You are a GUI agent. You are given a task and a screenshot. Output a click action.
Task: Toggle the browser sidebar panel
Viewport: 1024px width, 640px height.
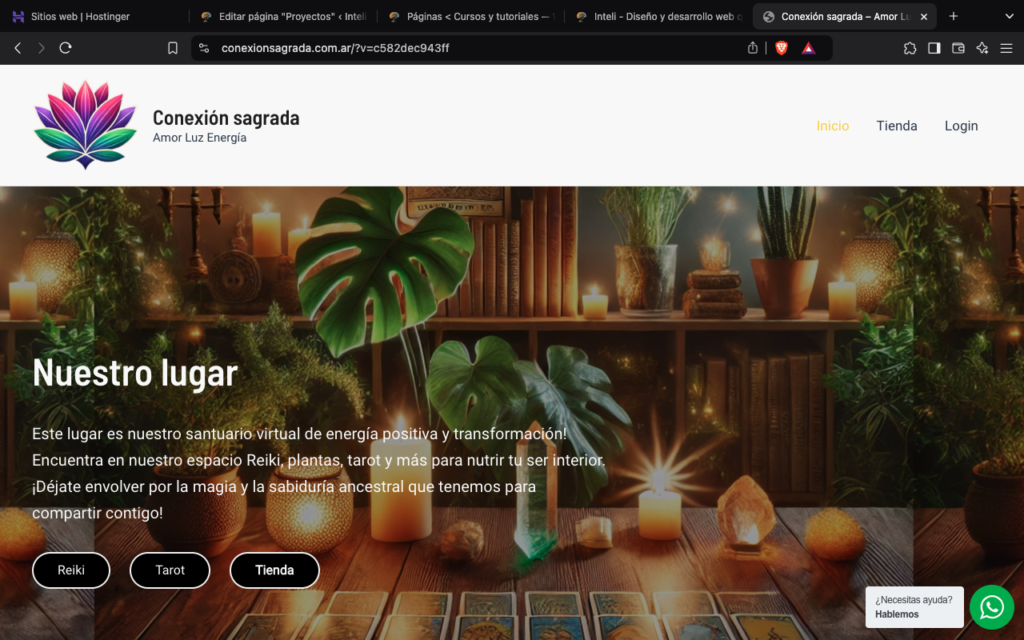pyautogui.click(x=934, y=48)
